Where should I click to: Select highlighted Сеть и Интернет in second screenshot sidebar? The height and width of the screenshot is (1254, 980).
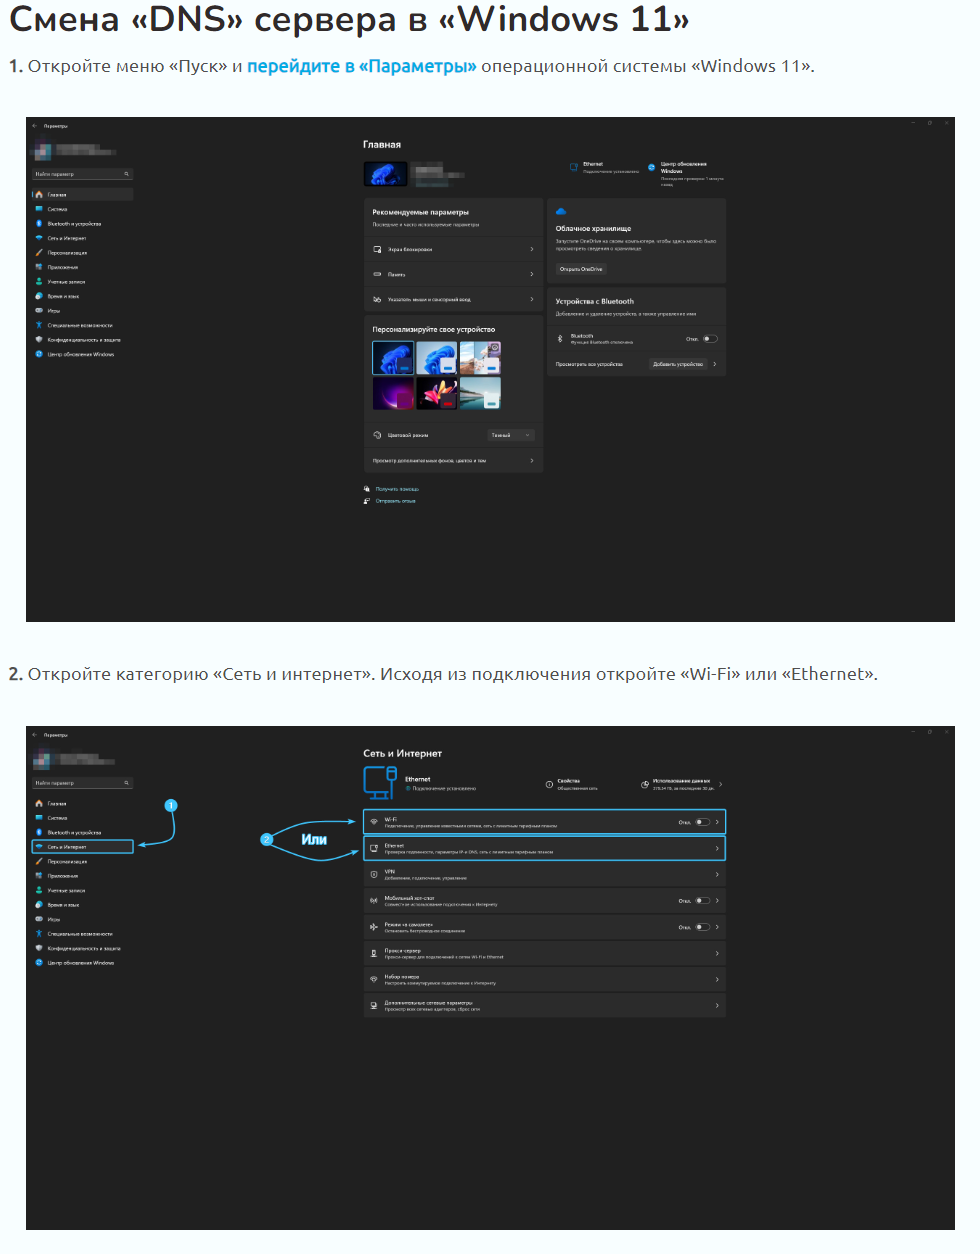[82, 847]
